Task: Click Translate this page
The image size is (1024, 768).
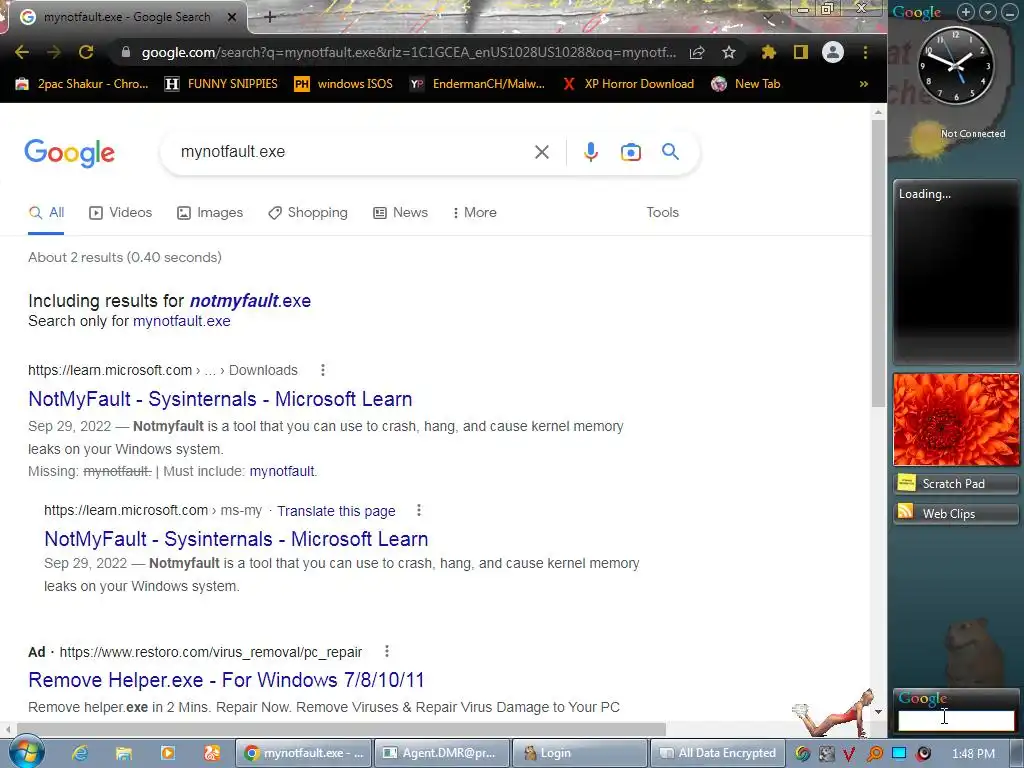Action: [336, 511]
